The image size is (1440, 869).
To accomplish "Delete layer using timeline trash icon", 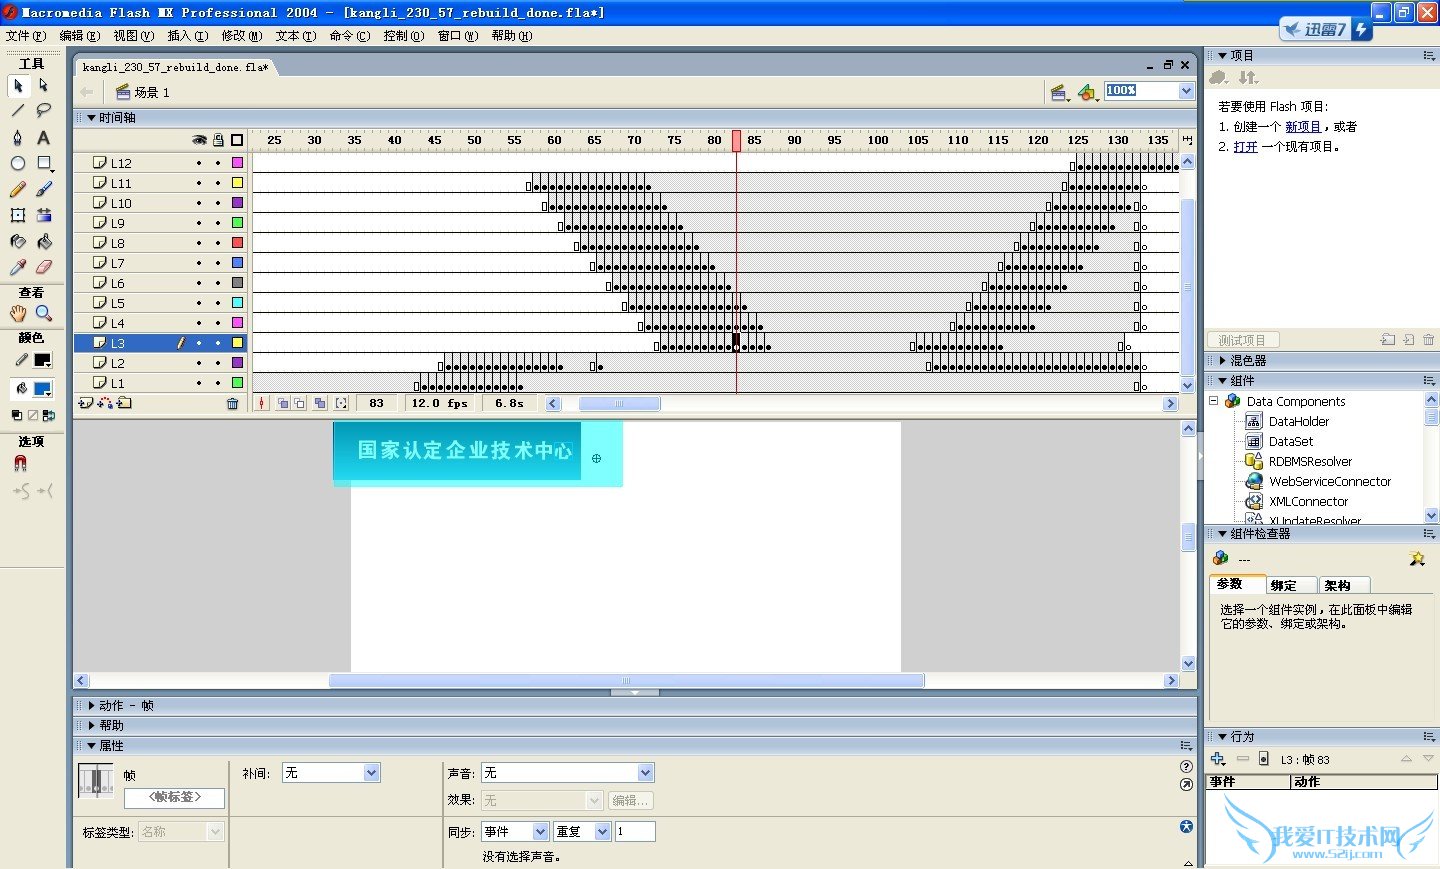I will (x=232, y=403).
